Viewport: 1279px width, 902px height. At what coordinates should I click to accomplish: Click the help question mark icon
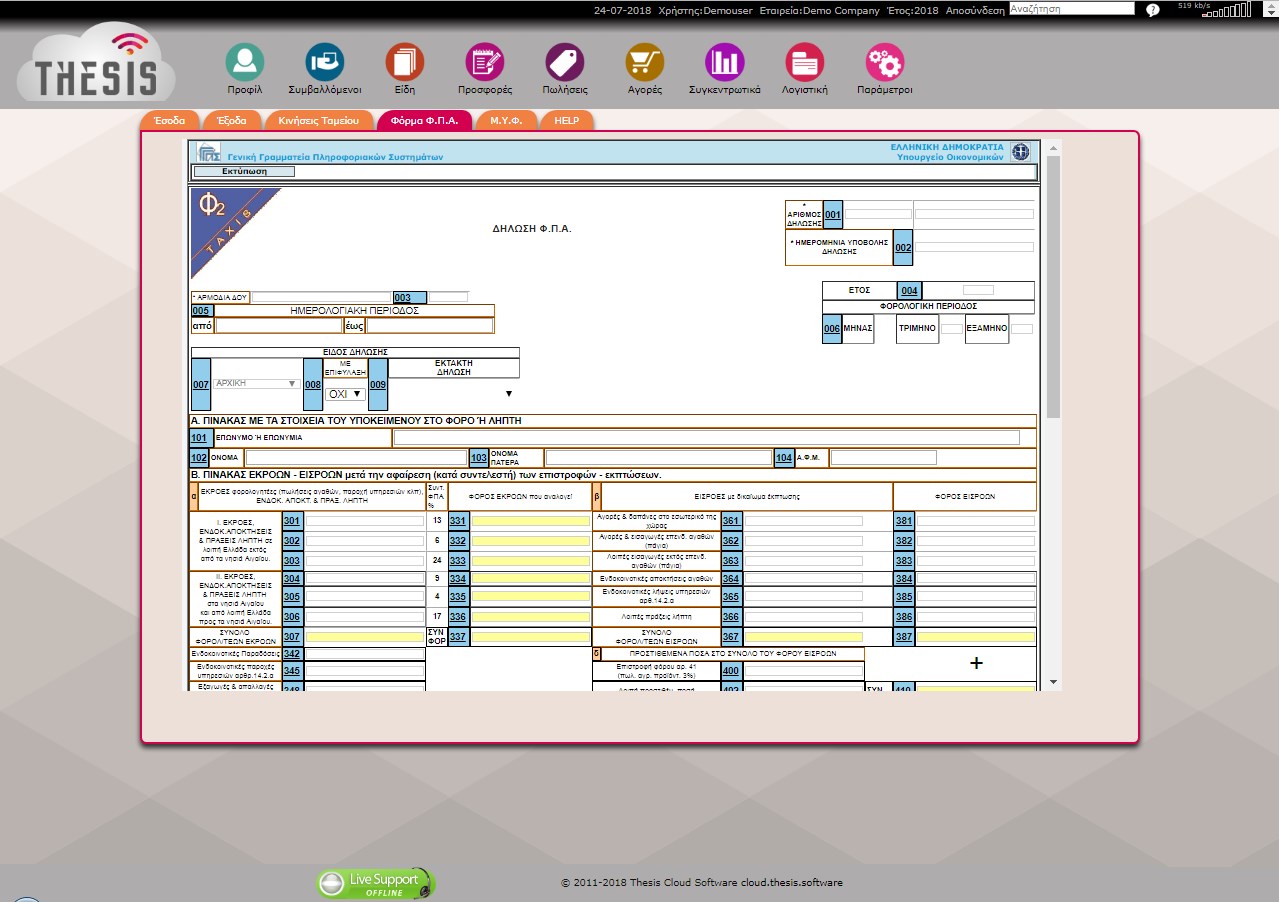tap(1153, 10)
